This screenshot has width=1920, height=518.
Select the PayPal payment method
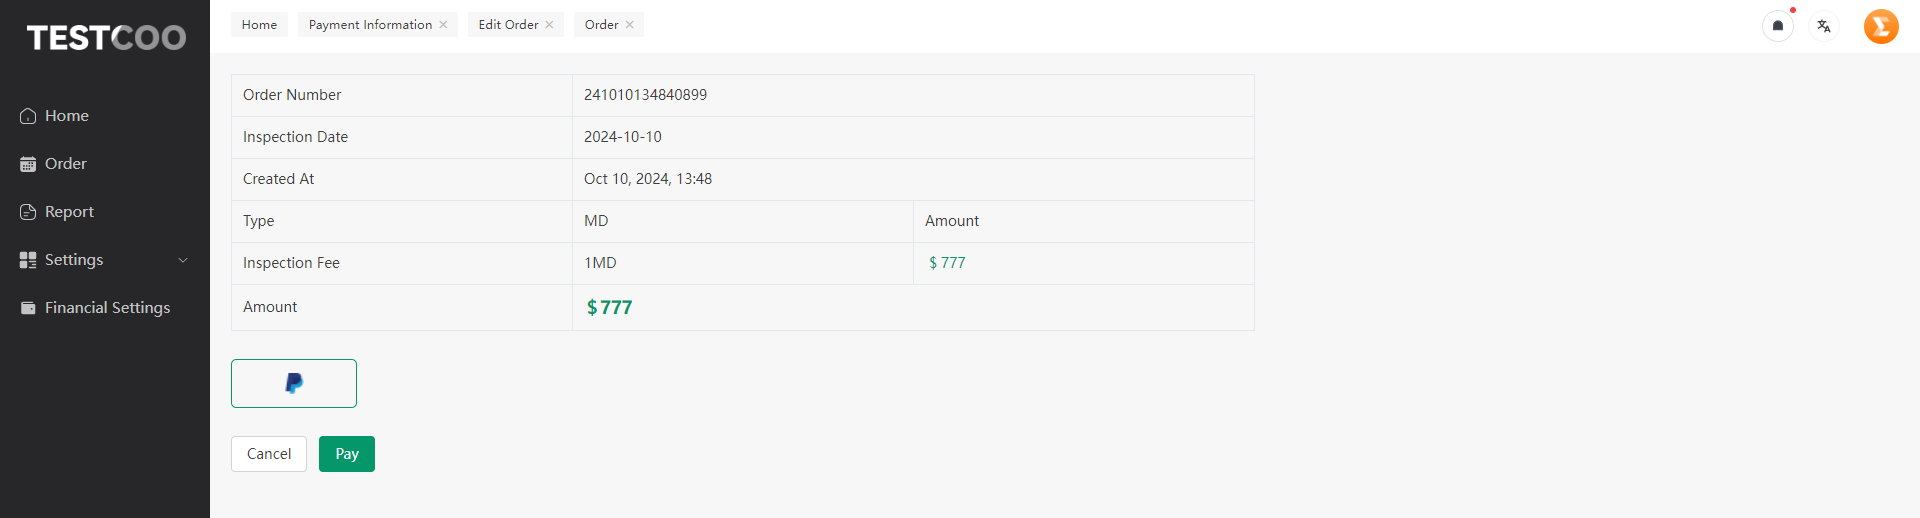point(294,383)
